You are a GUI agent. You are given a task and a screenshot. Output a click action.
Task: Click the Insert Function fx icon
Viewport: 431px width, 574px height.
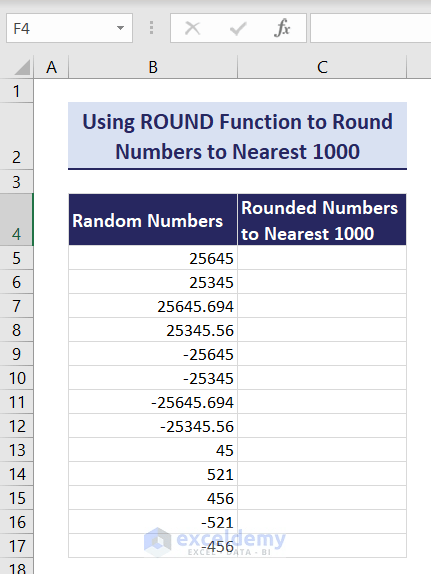282,28
